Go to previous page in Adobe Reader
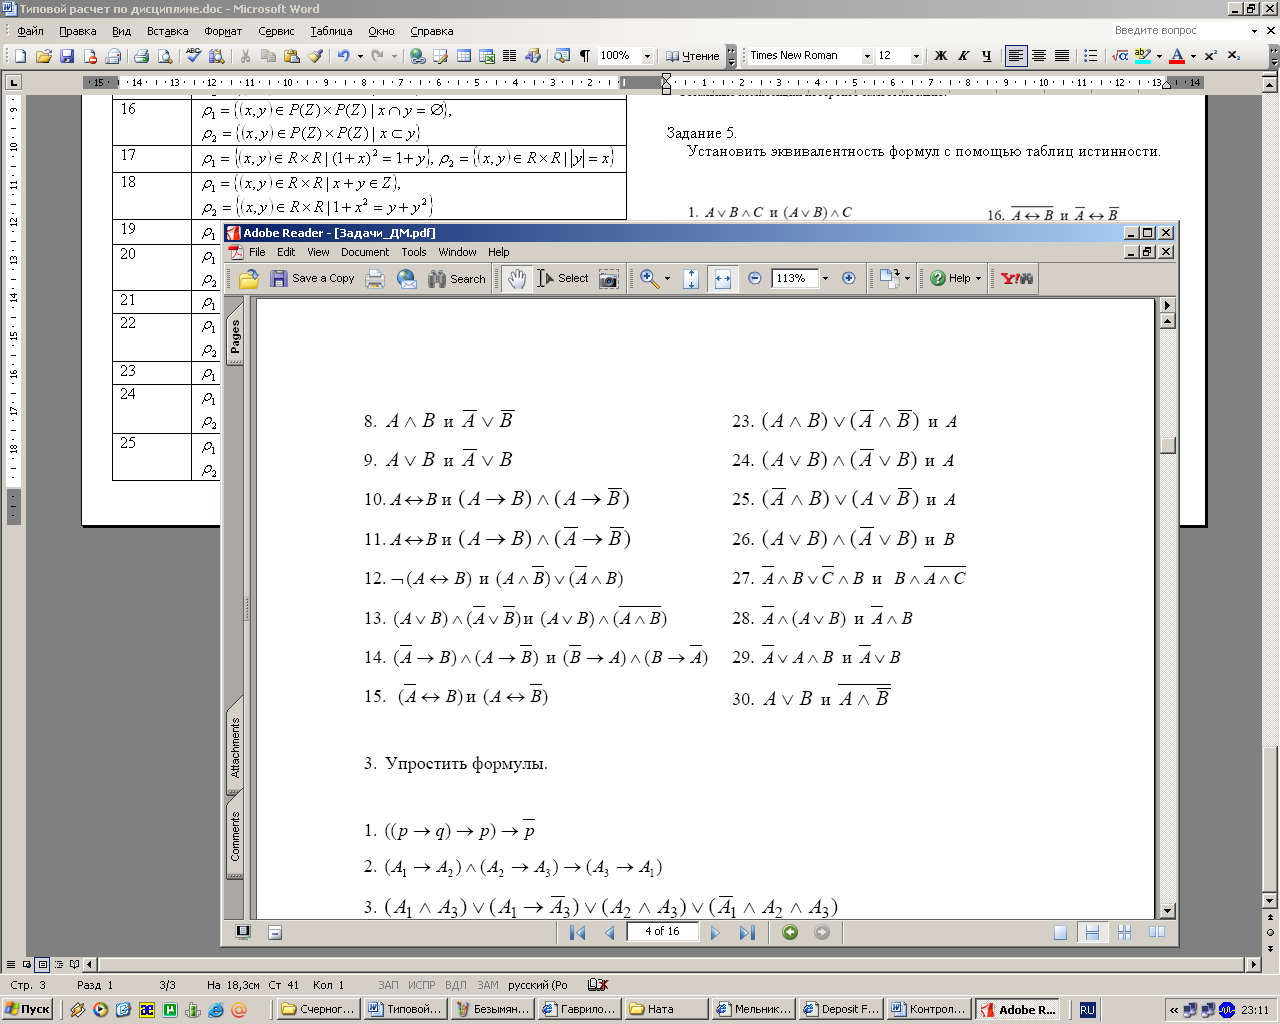 (x=610, y=932)
